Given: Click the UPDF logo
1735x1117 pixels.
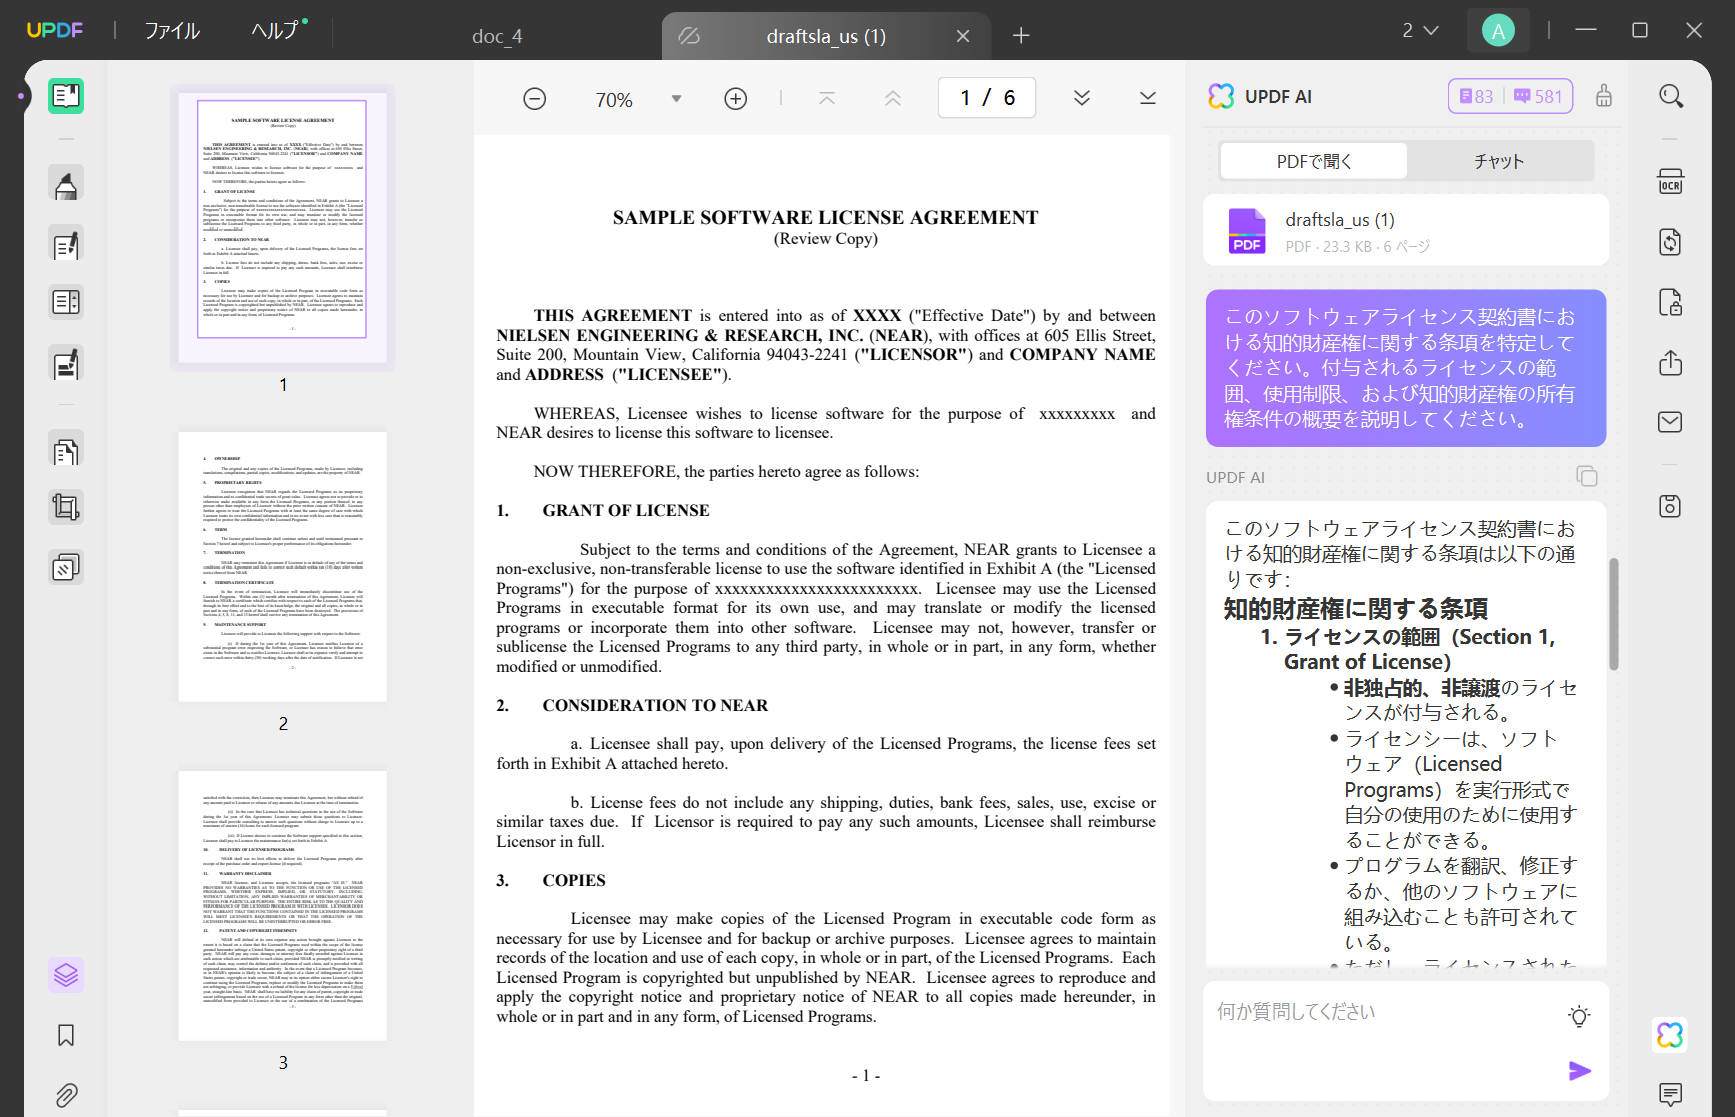Looking at the screenshot, I should click(x=55, y=31).
